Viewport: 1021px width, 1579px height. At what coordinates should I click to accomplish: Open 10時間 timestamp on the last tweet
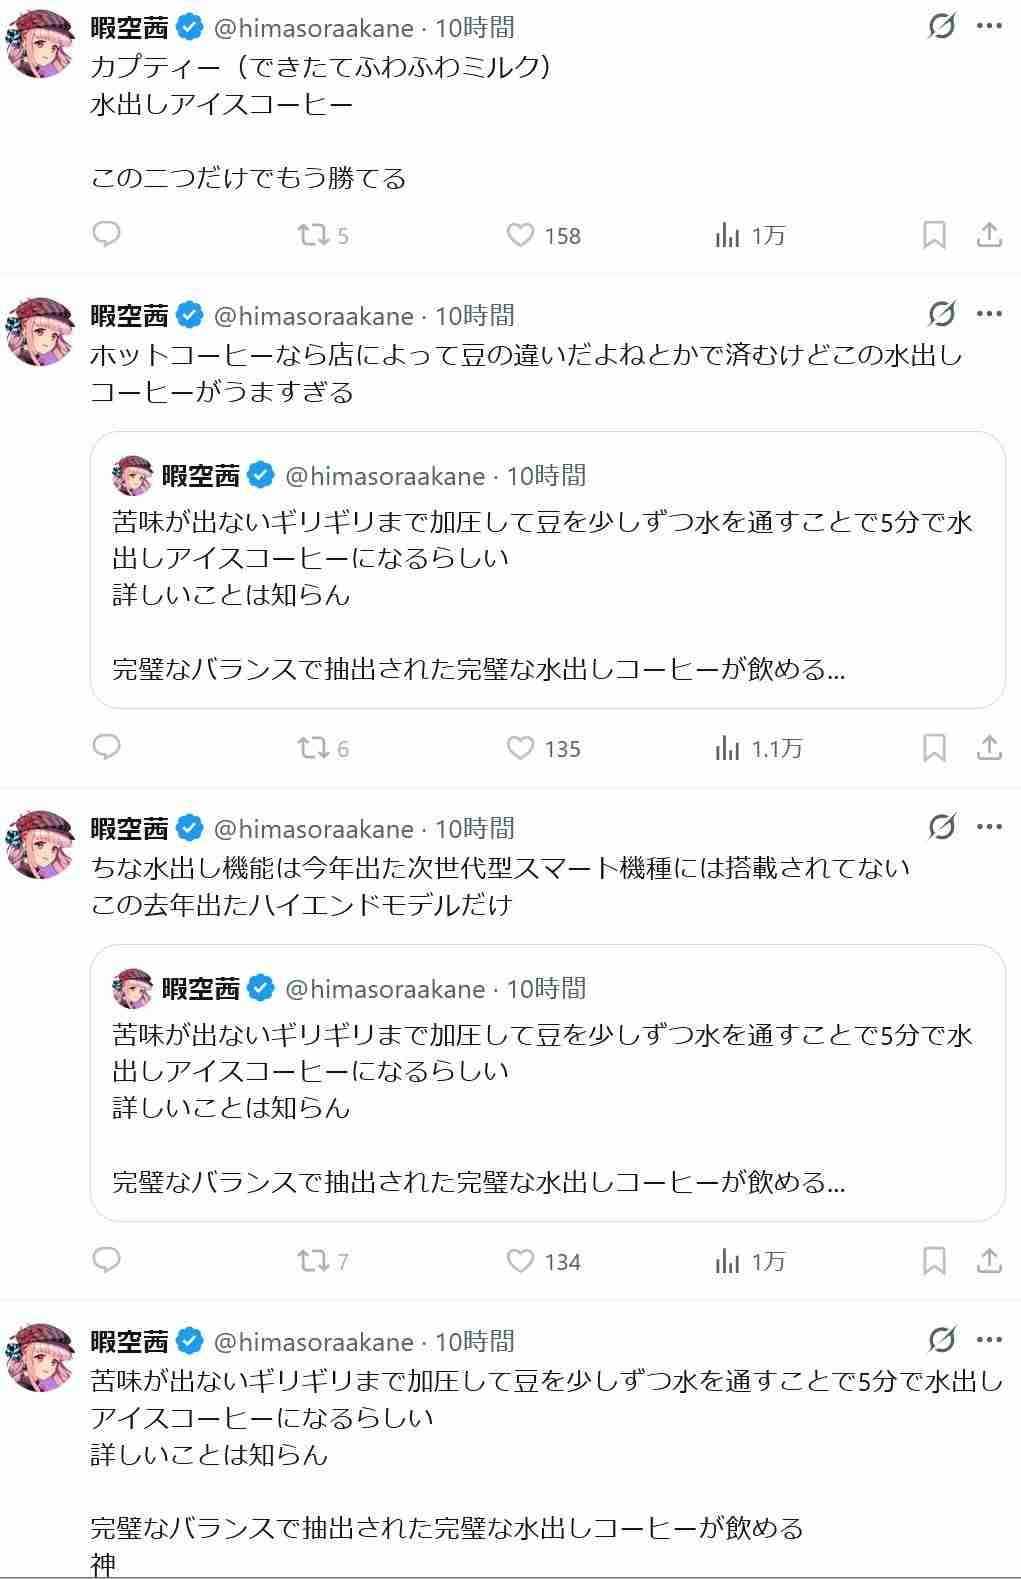click(x=474, y=1341)
